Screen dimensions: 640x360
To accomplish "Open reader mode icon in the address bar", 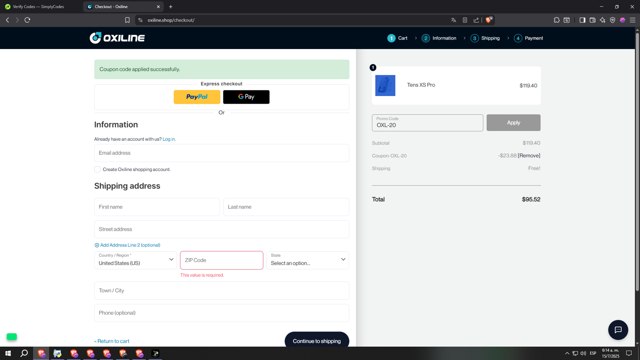I will point(465,20).
